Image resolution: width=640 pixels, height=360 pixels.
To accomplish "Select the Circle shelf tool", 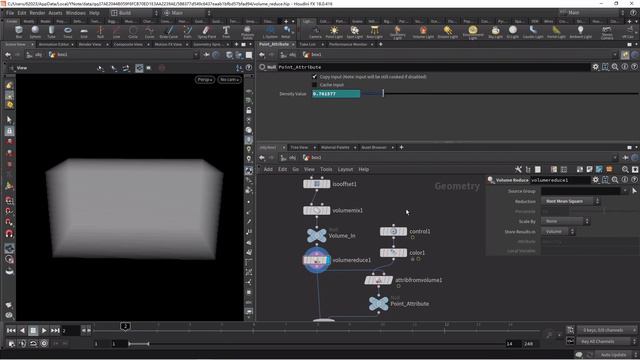I will [133, 31].
